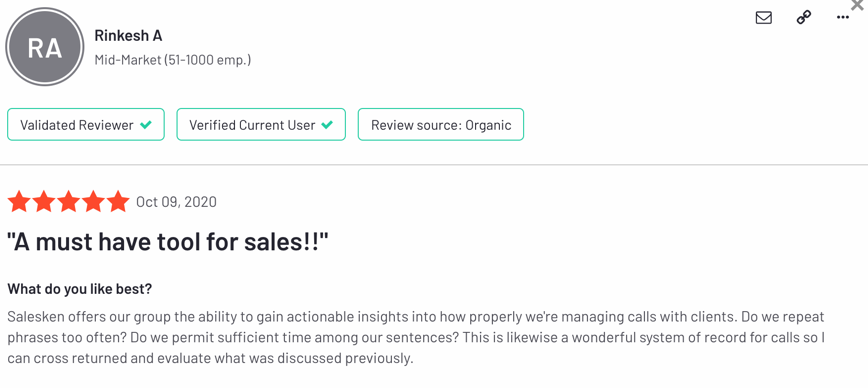Image resolution: width=868 pixels, height=388 pixels.
Task: Open the "A must have tool for sales!!" title
Action: 168,242
